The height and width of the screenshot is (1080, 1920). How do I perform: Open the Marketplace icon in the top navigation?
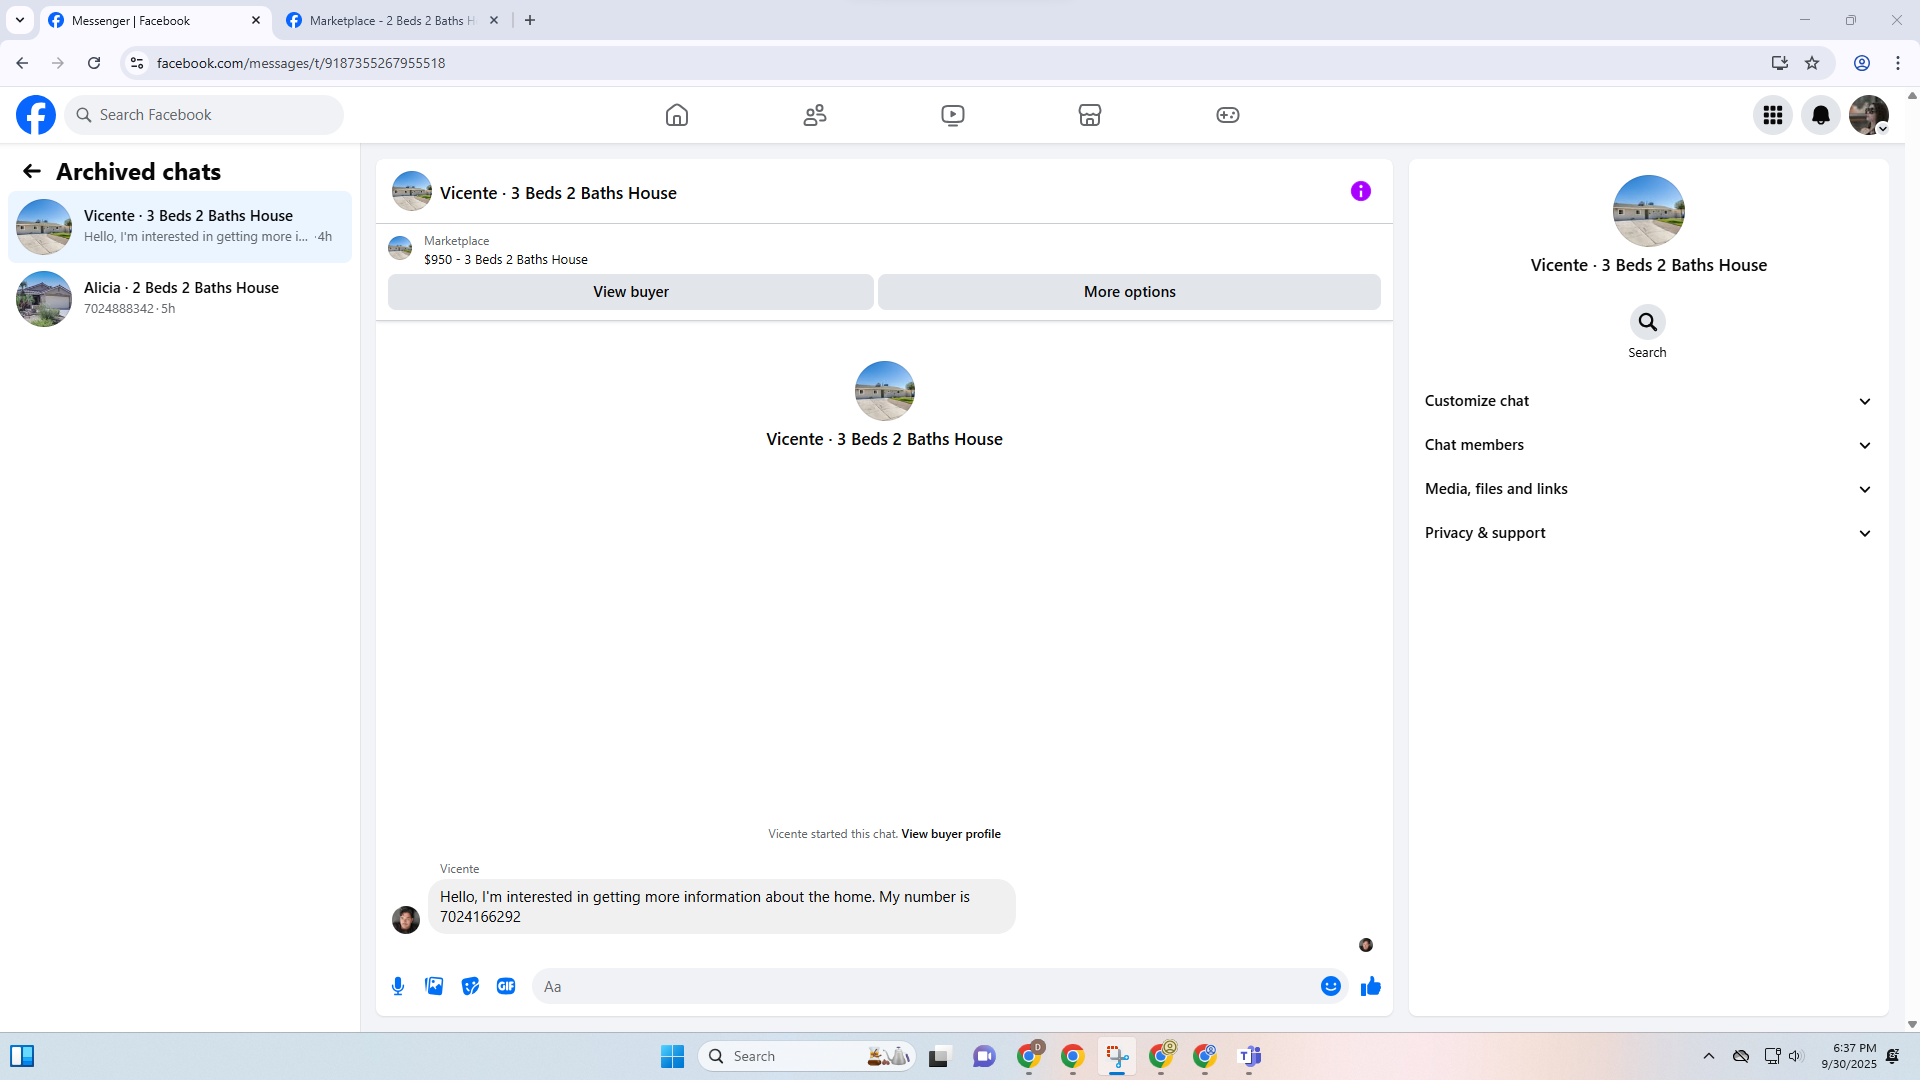pyautogui.click(x=1090, y=115)
